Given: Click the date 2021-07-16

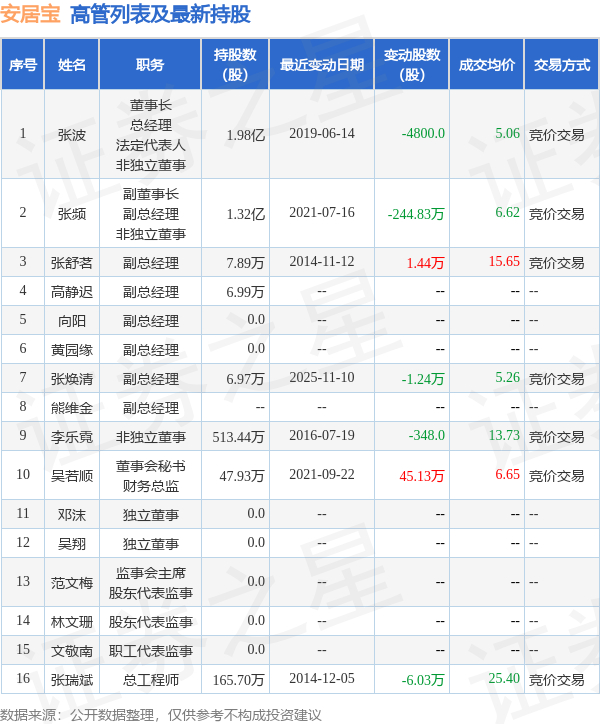Looking at the screenshot, I should pyautogui.click(x=321, y=212).
